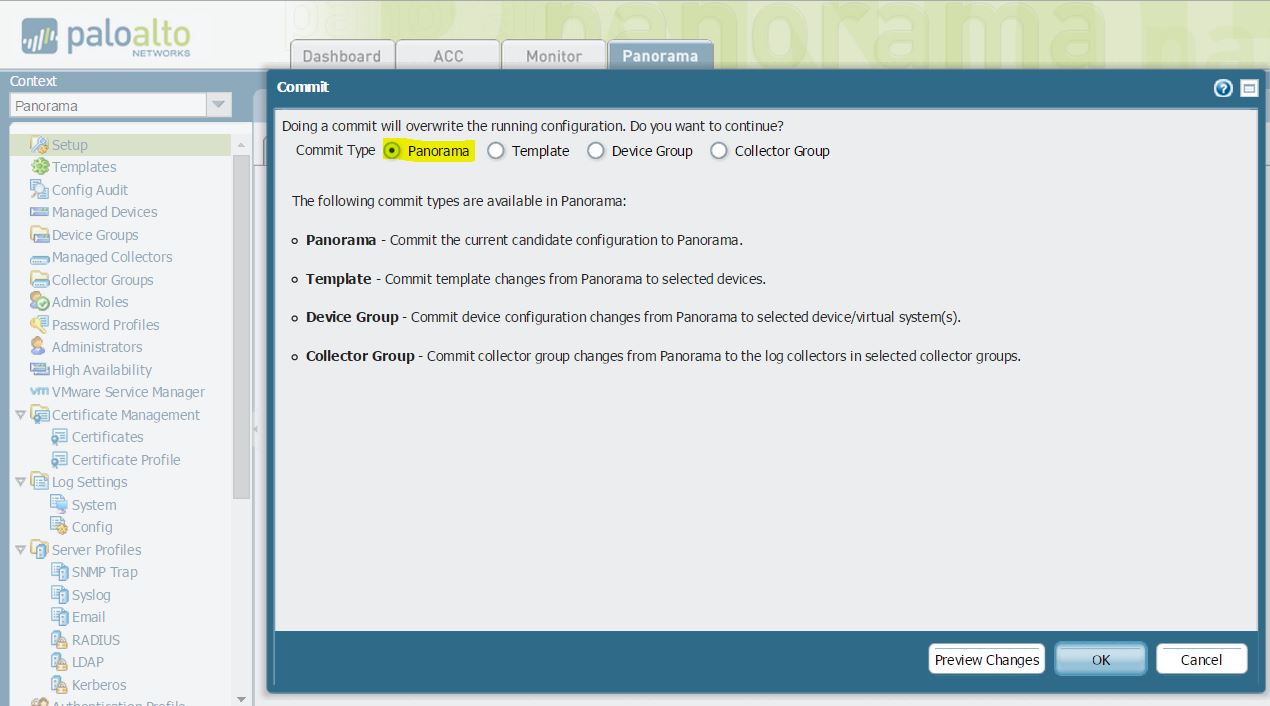Click the VMware Service Manager vm icon

pyautogui.click(x=40, y=392)
